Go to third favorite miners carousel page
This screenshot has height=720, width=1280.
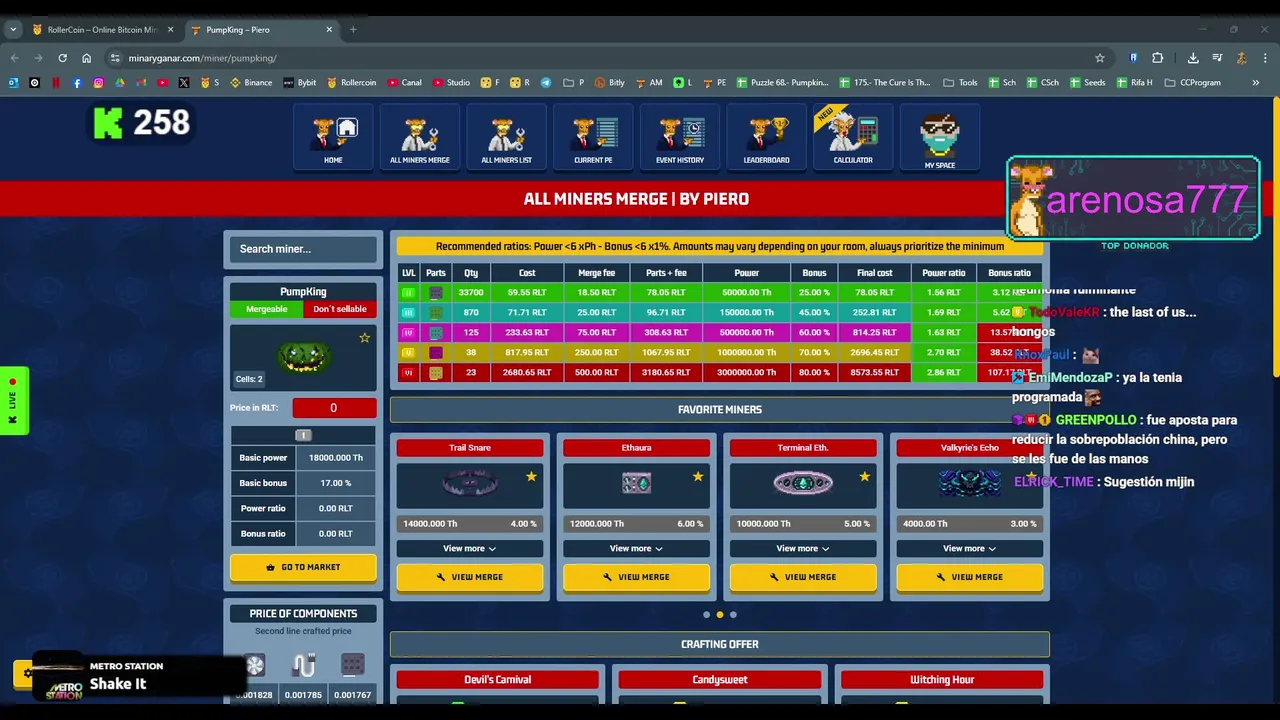(x=733, y=615)
